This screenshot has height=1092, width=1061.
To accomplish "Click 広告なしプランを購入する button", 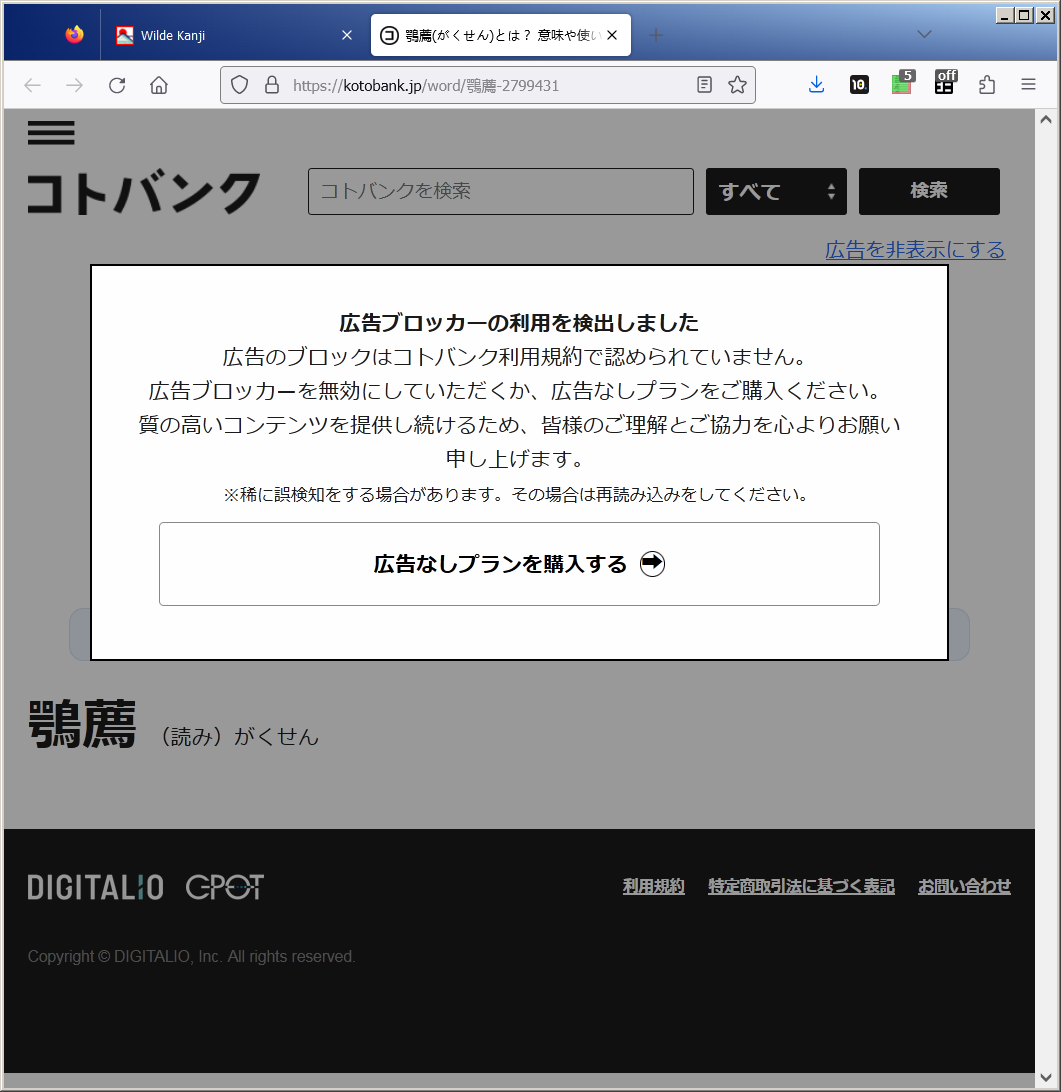I will [x=519, y=564].
